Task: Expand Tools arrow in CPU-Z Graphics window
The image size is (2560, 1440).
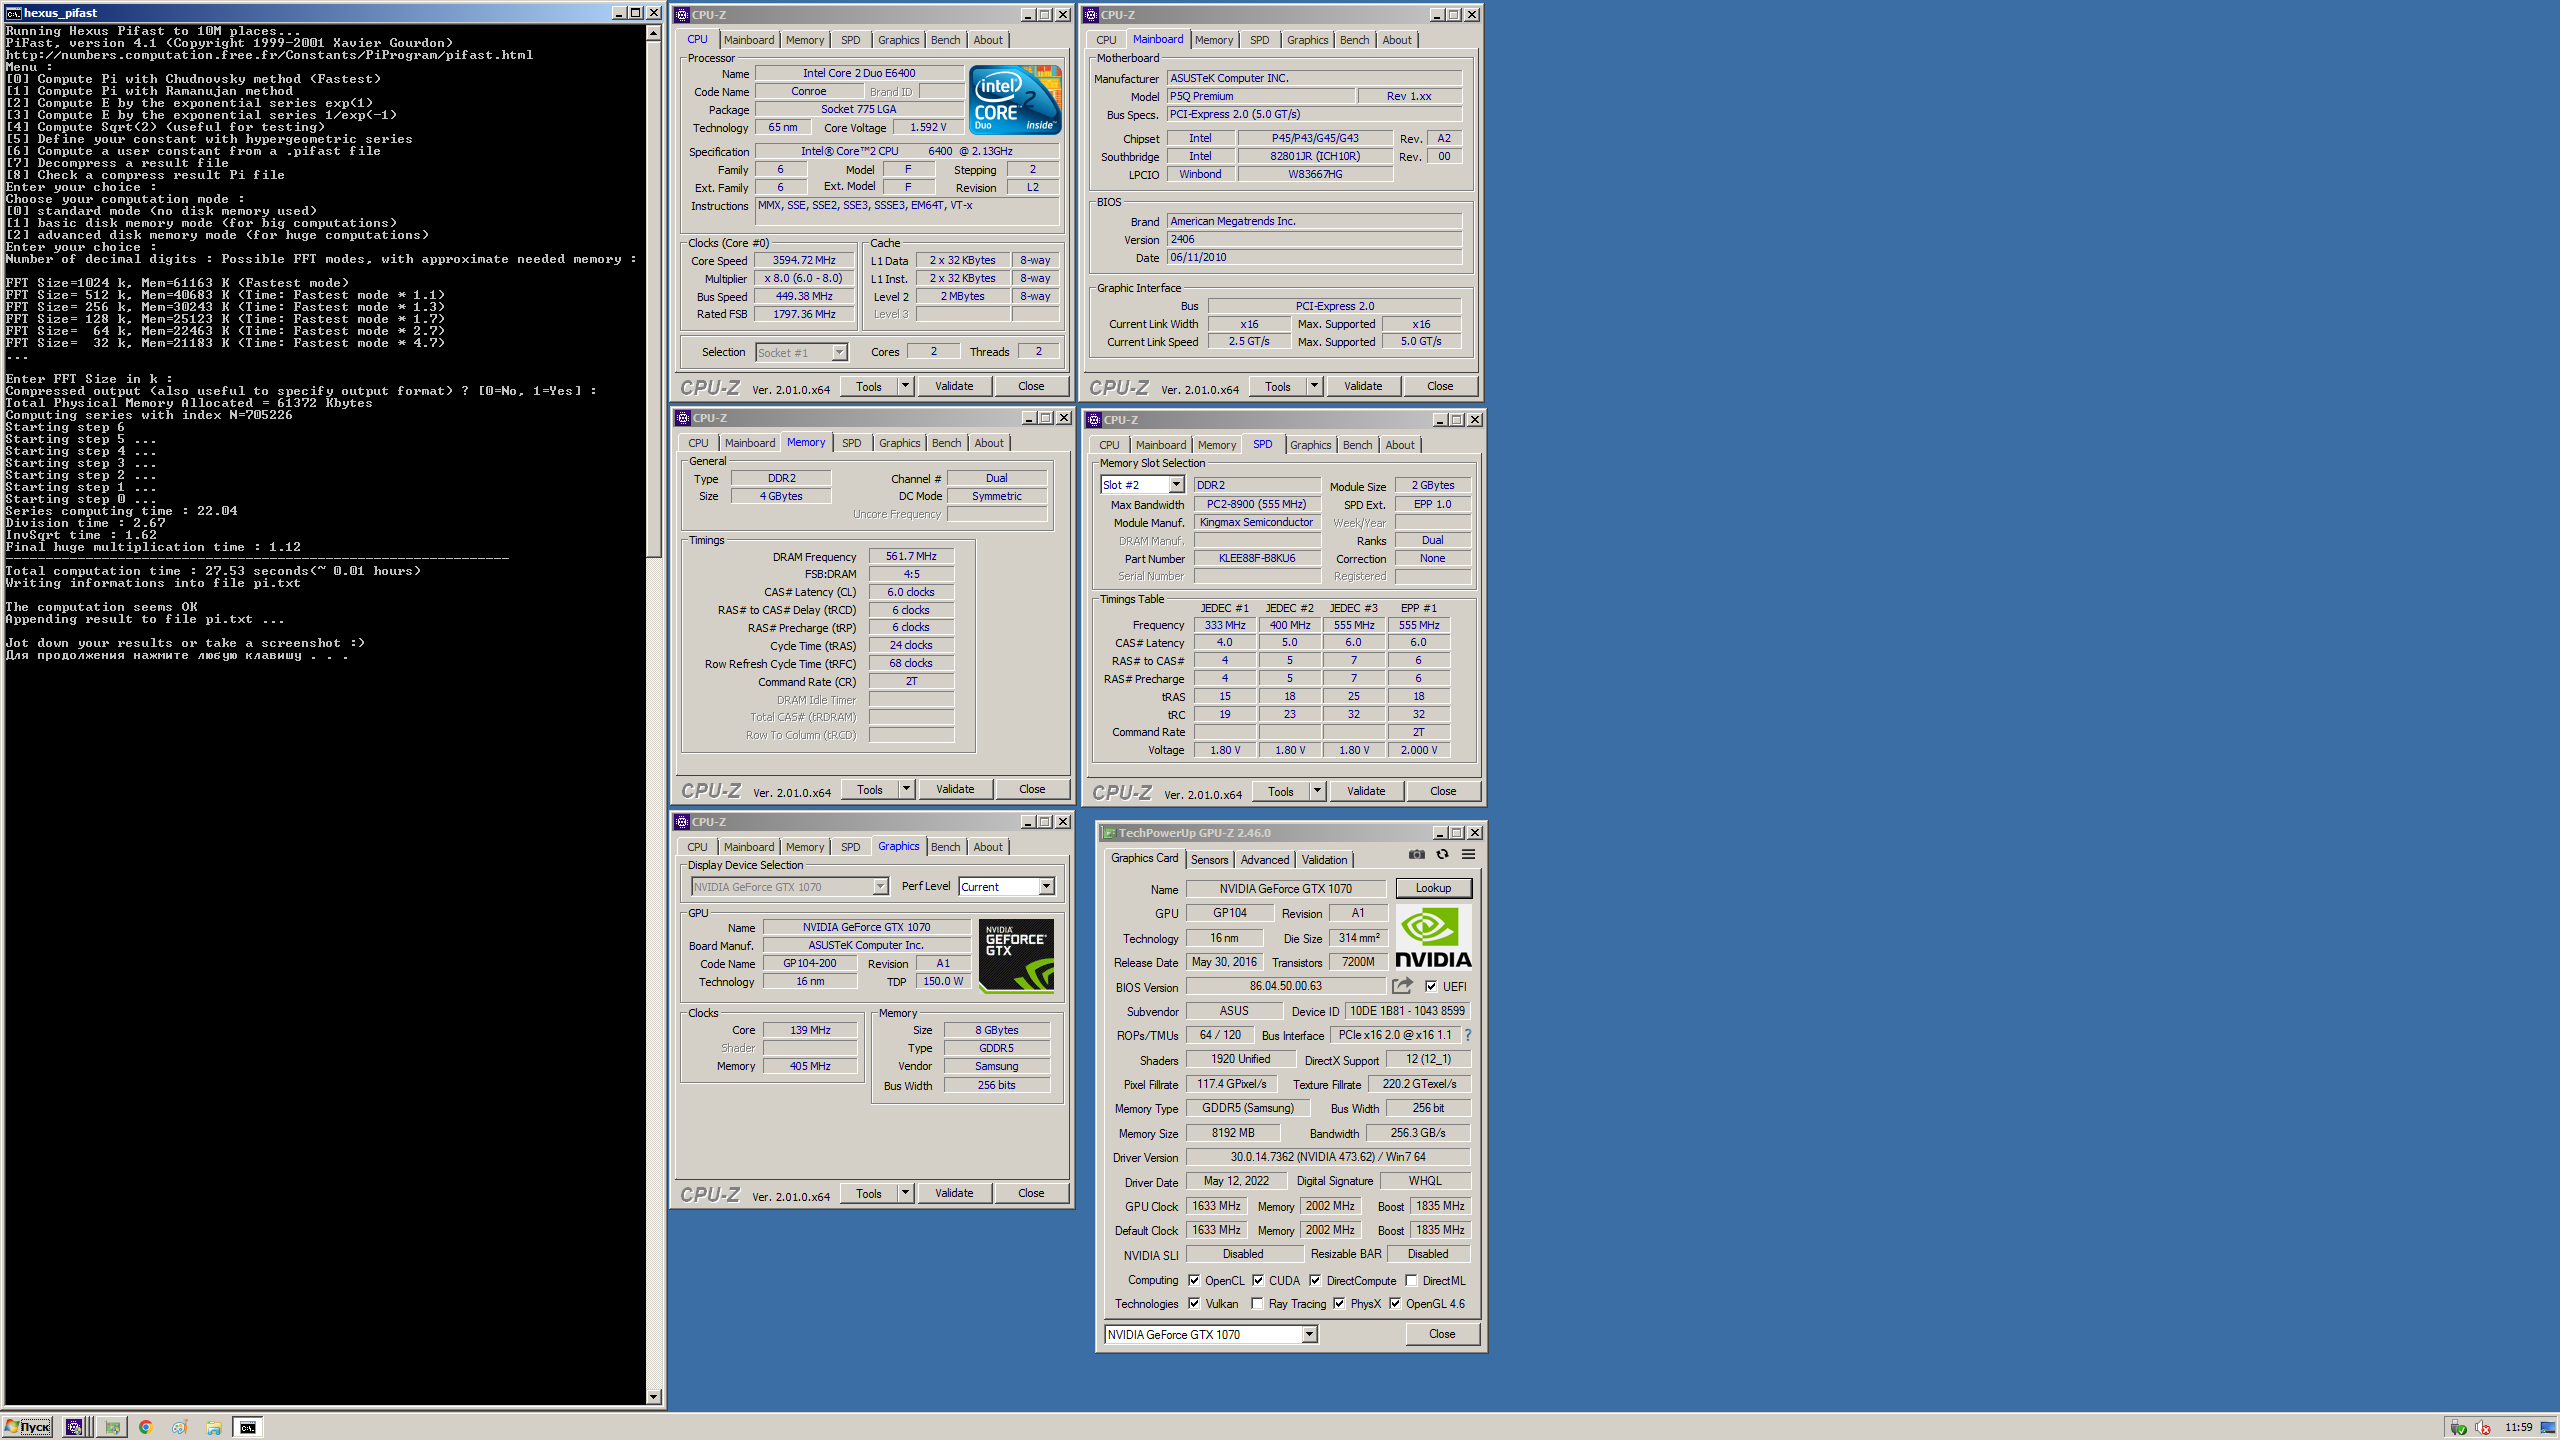Action: pos(905,1193)
